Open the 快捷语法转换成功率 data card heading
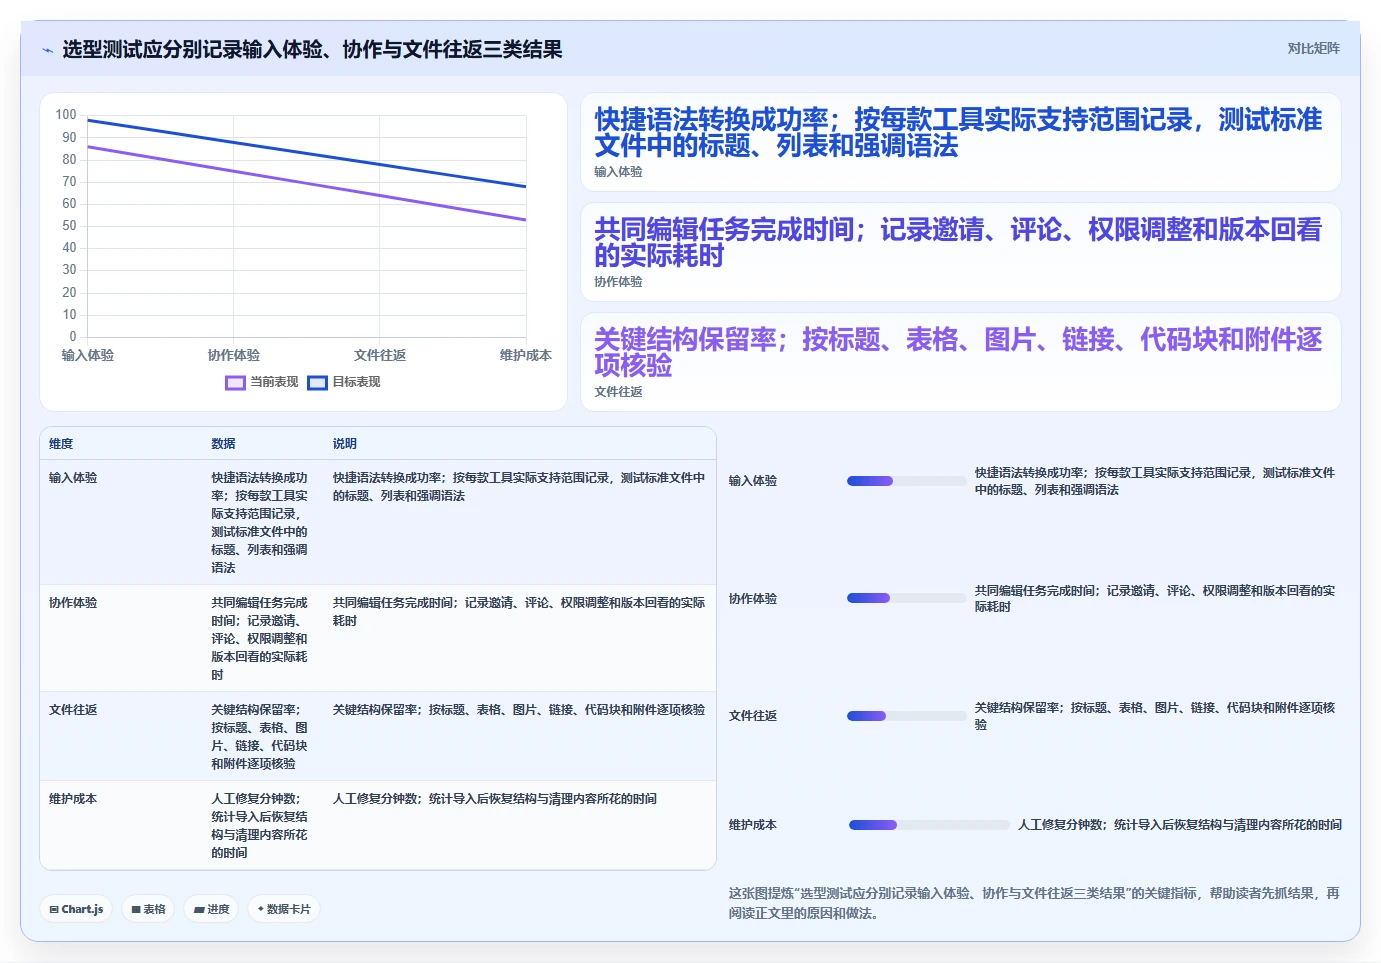The width and height of the screenshot is (1381, 963). (958, 133)
